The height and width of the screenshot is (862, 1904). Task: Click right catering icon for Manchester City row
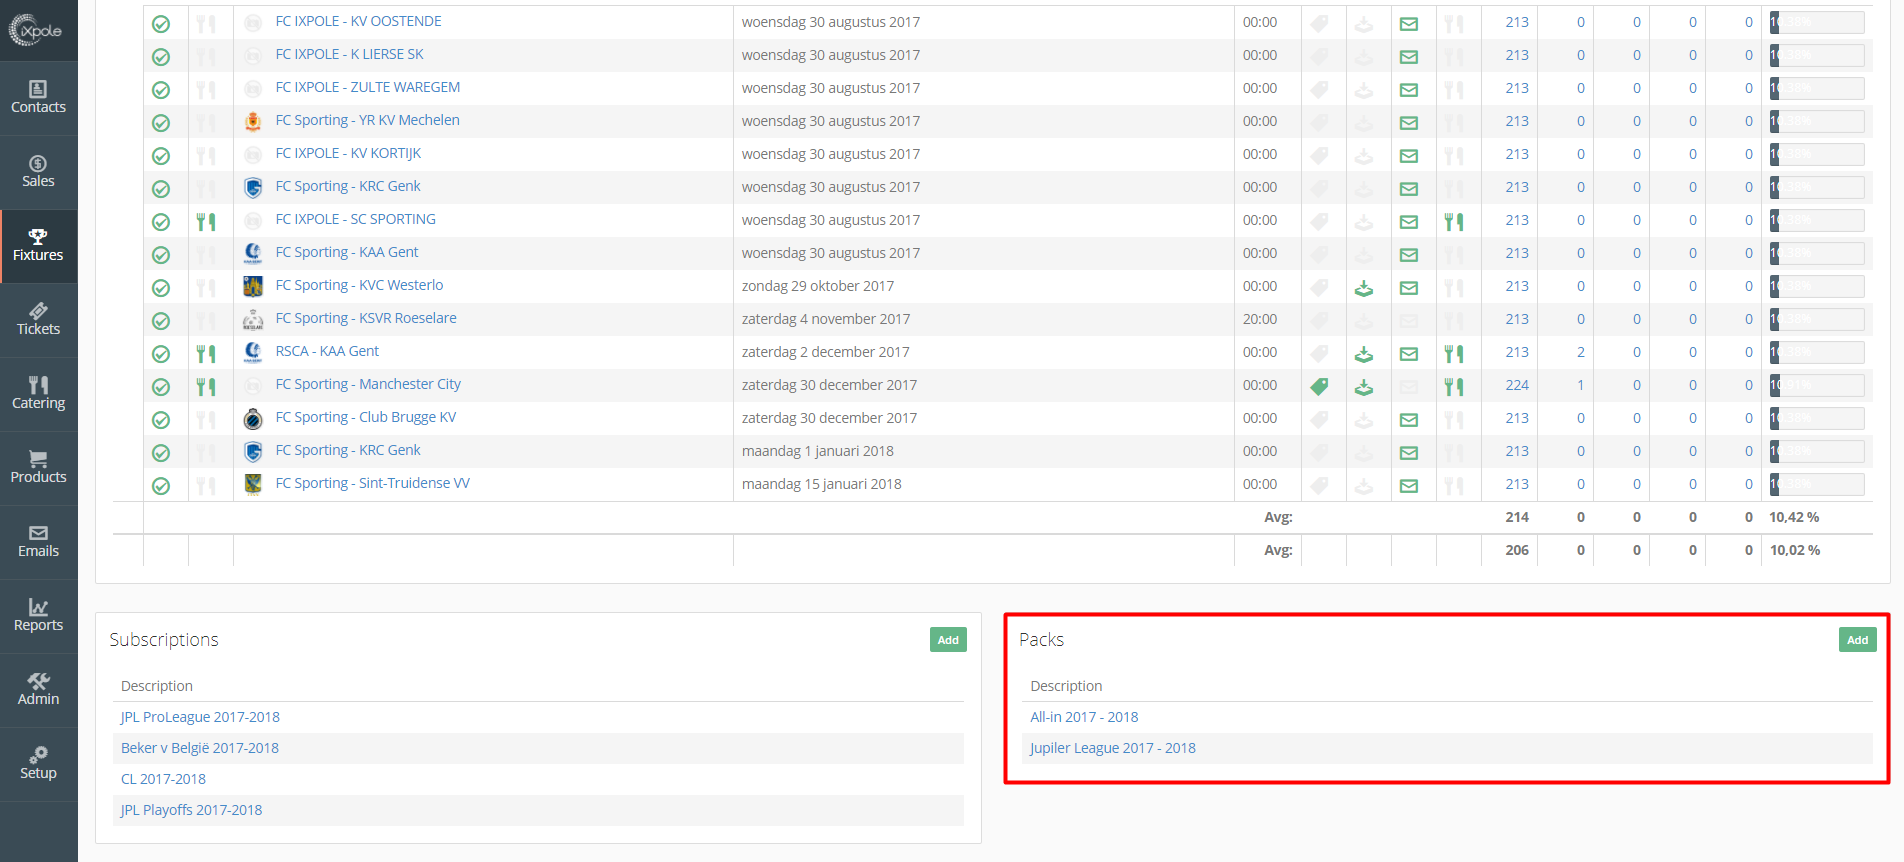pyautogui.click(x=1454, y=387)
